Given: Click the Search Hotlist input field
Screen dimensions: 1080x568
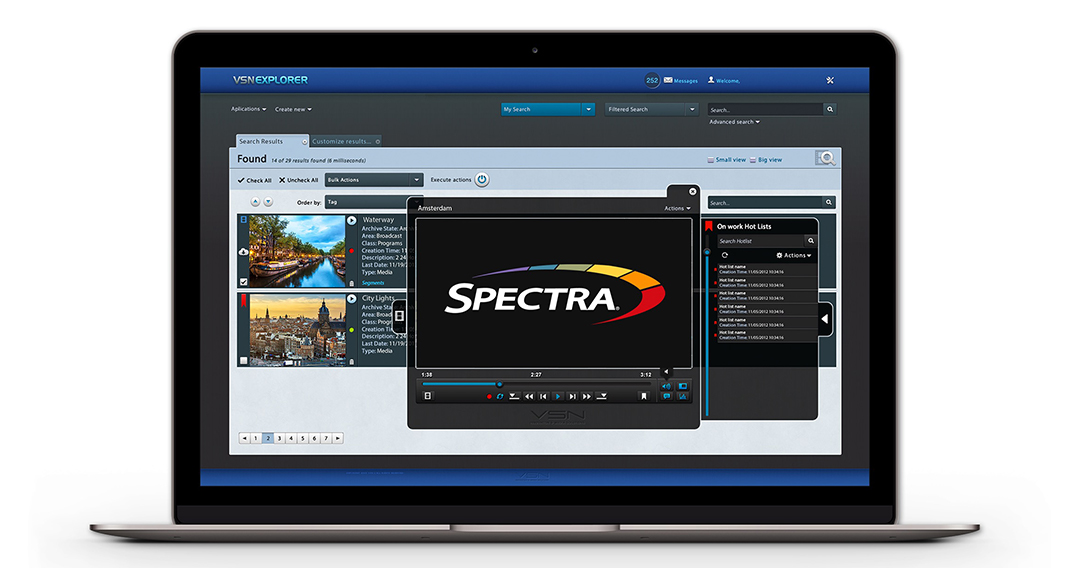Looking at the screenshot, I should (x=761, y=241).
